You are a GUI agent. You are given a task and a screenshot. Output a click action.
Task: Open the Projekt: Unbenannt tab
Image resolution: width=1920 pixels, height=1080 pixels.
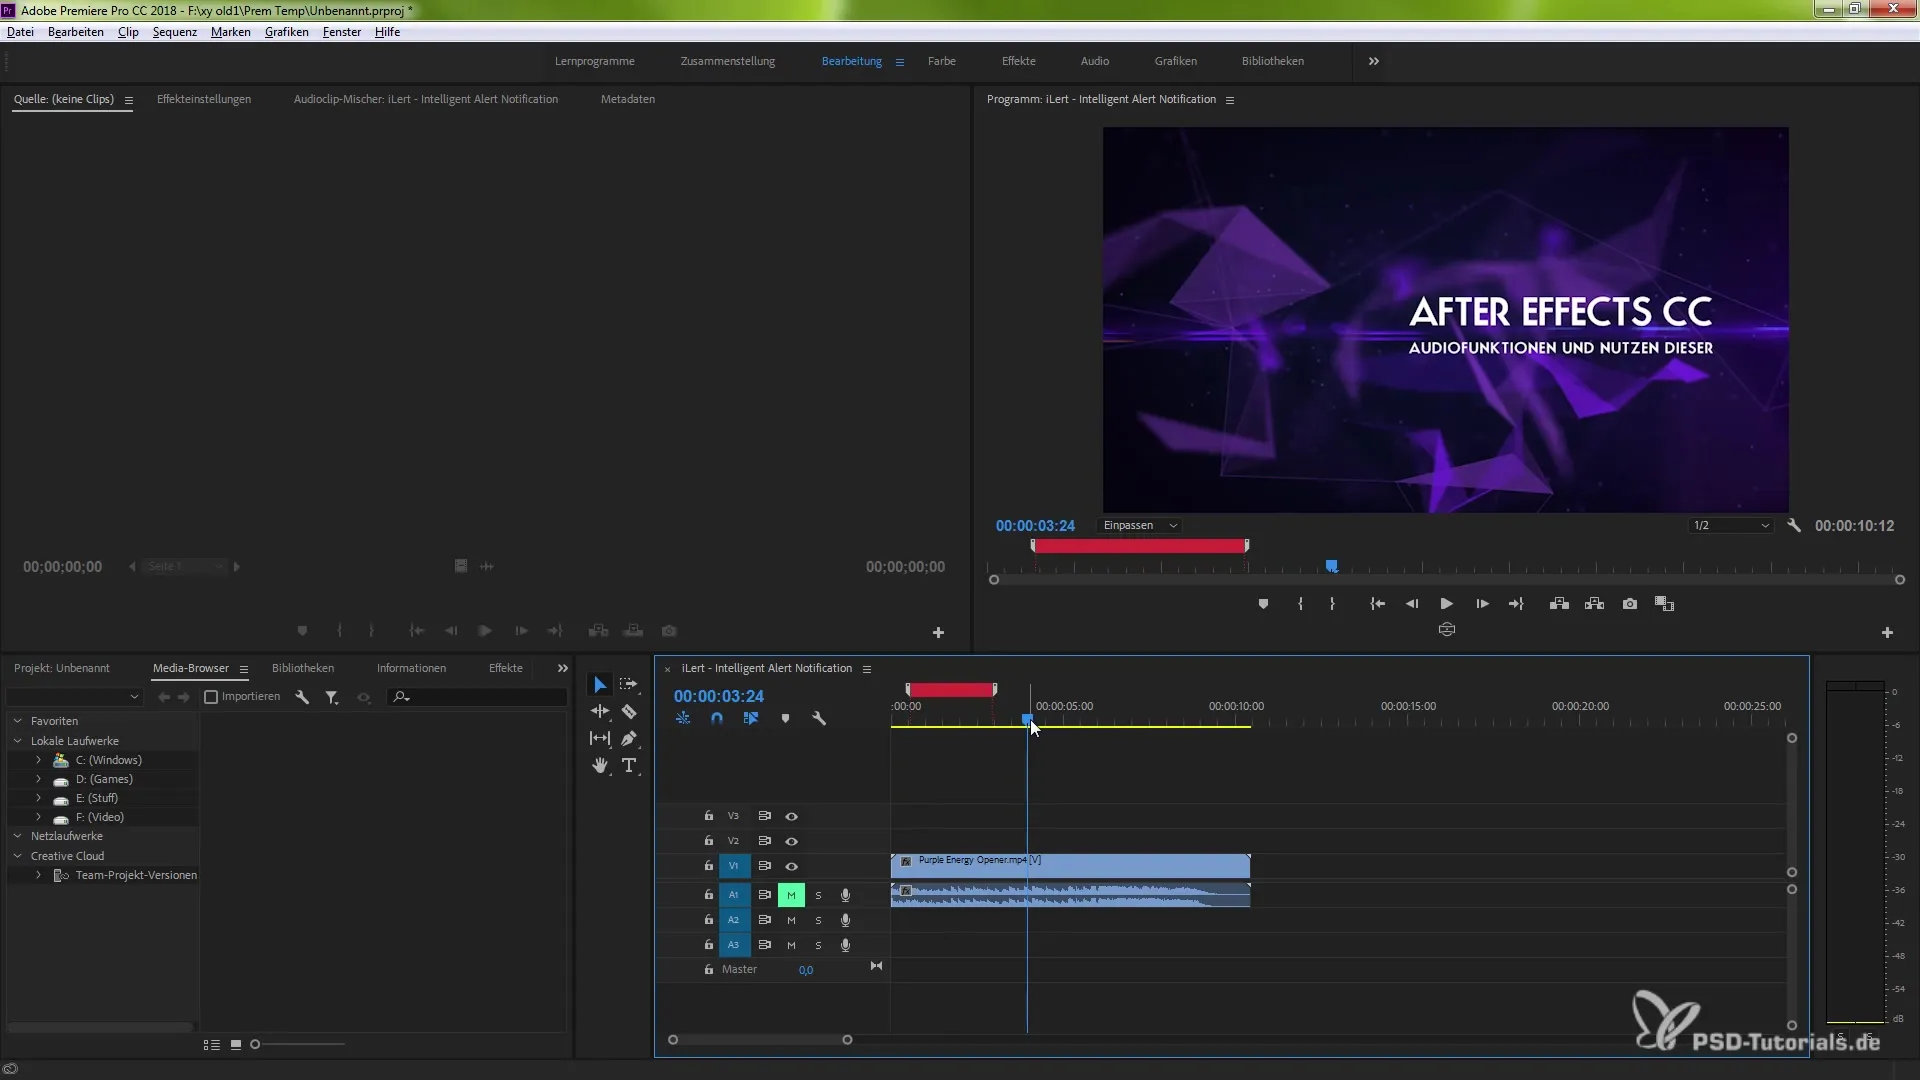[62, 668]
